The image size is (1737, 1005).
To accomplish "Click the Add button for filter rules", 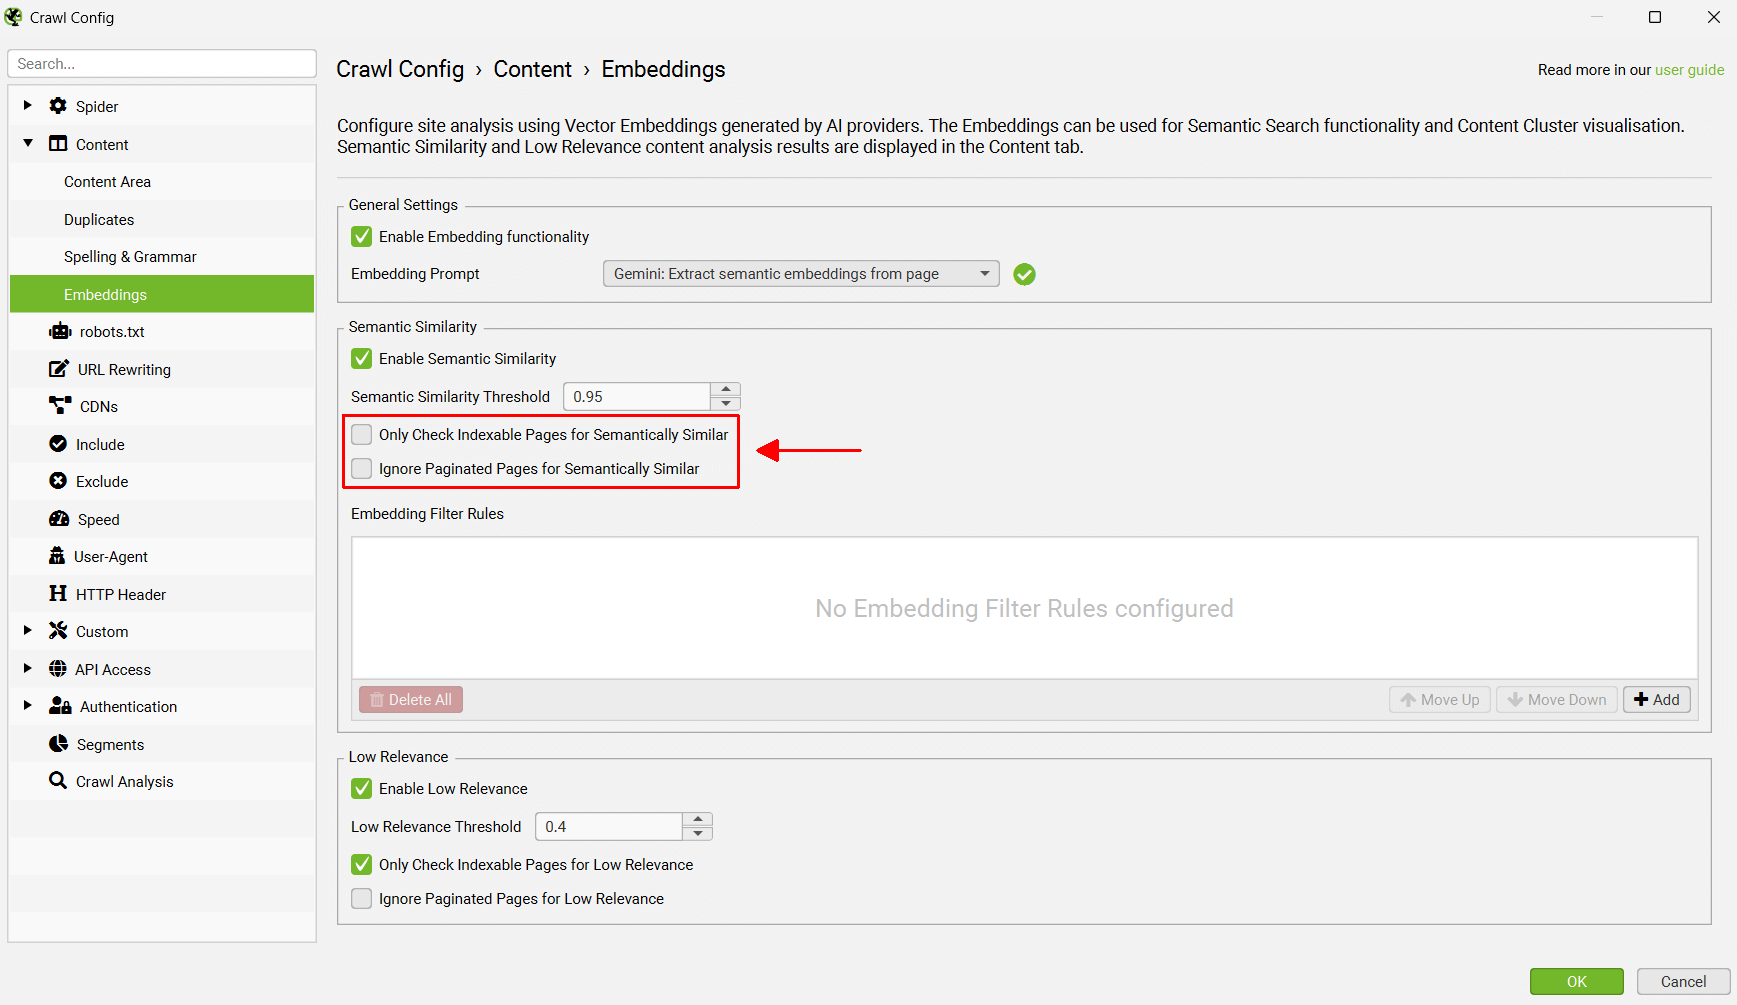I will pos(1656,699).
